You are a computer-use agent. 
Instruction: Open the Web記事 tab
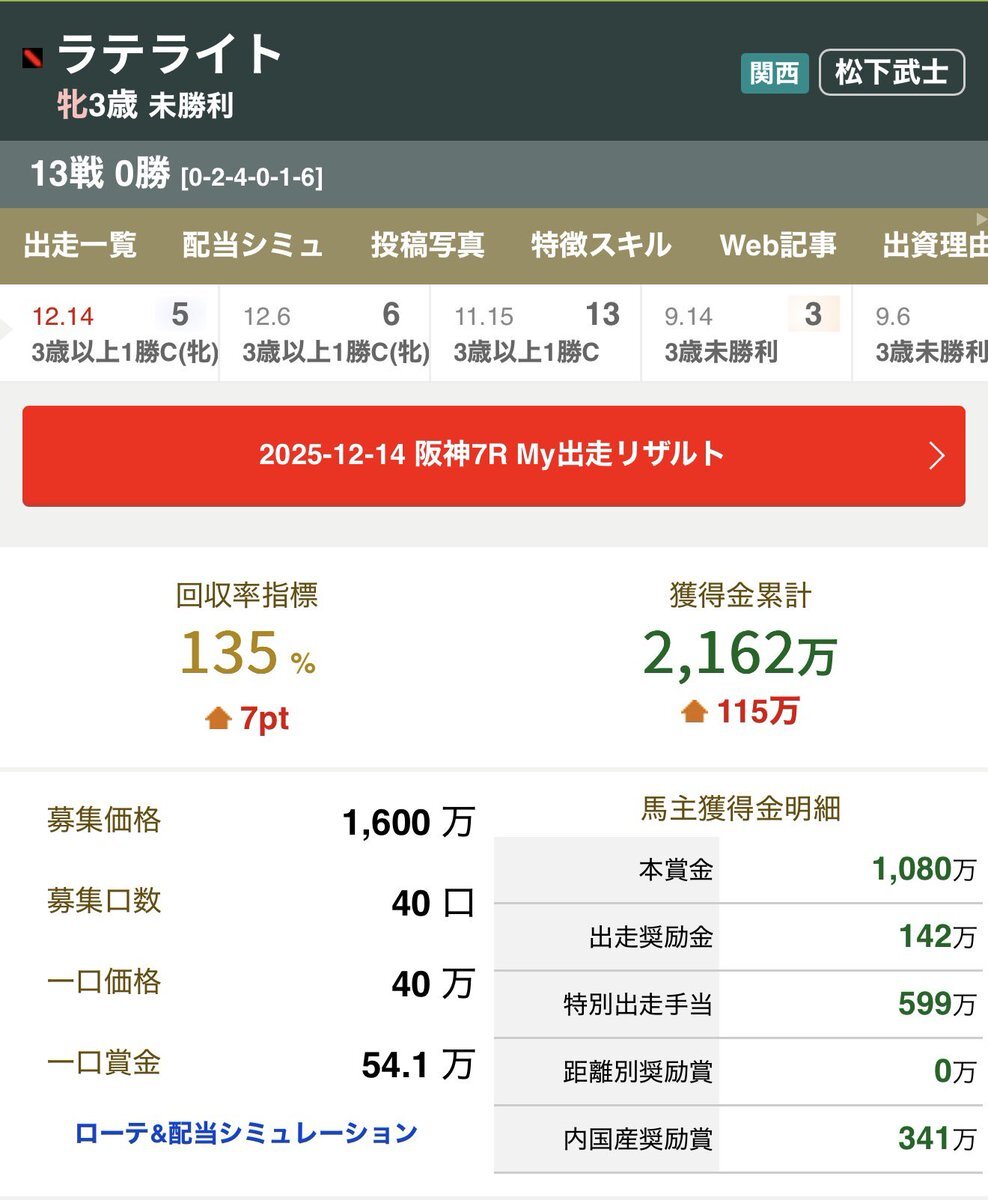(x=778, y=245)
